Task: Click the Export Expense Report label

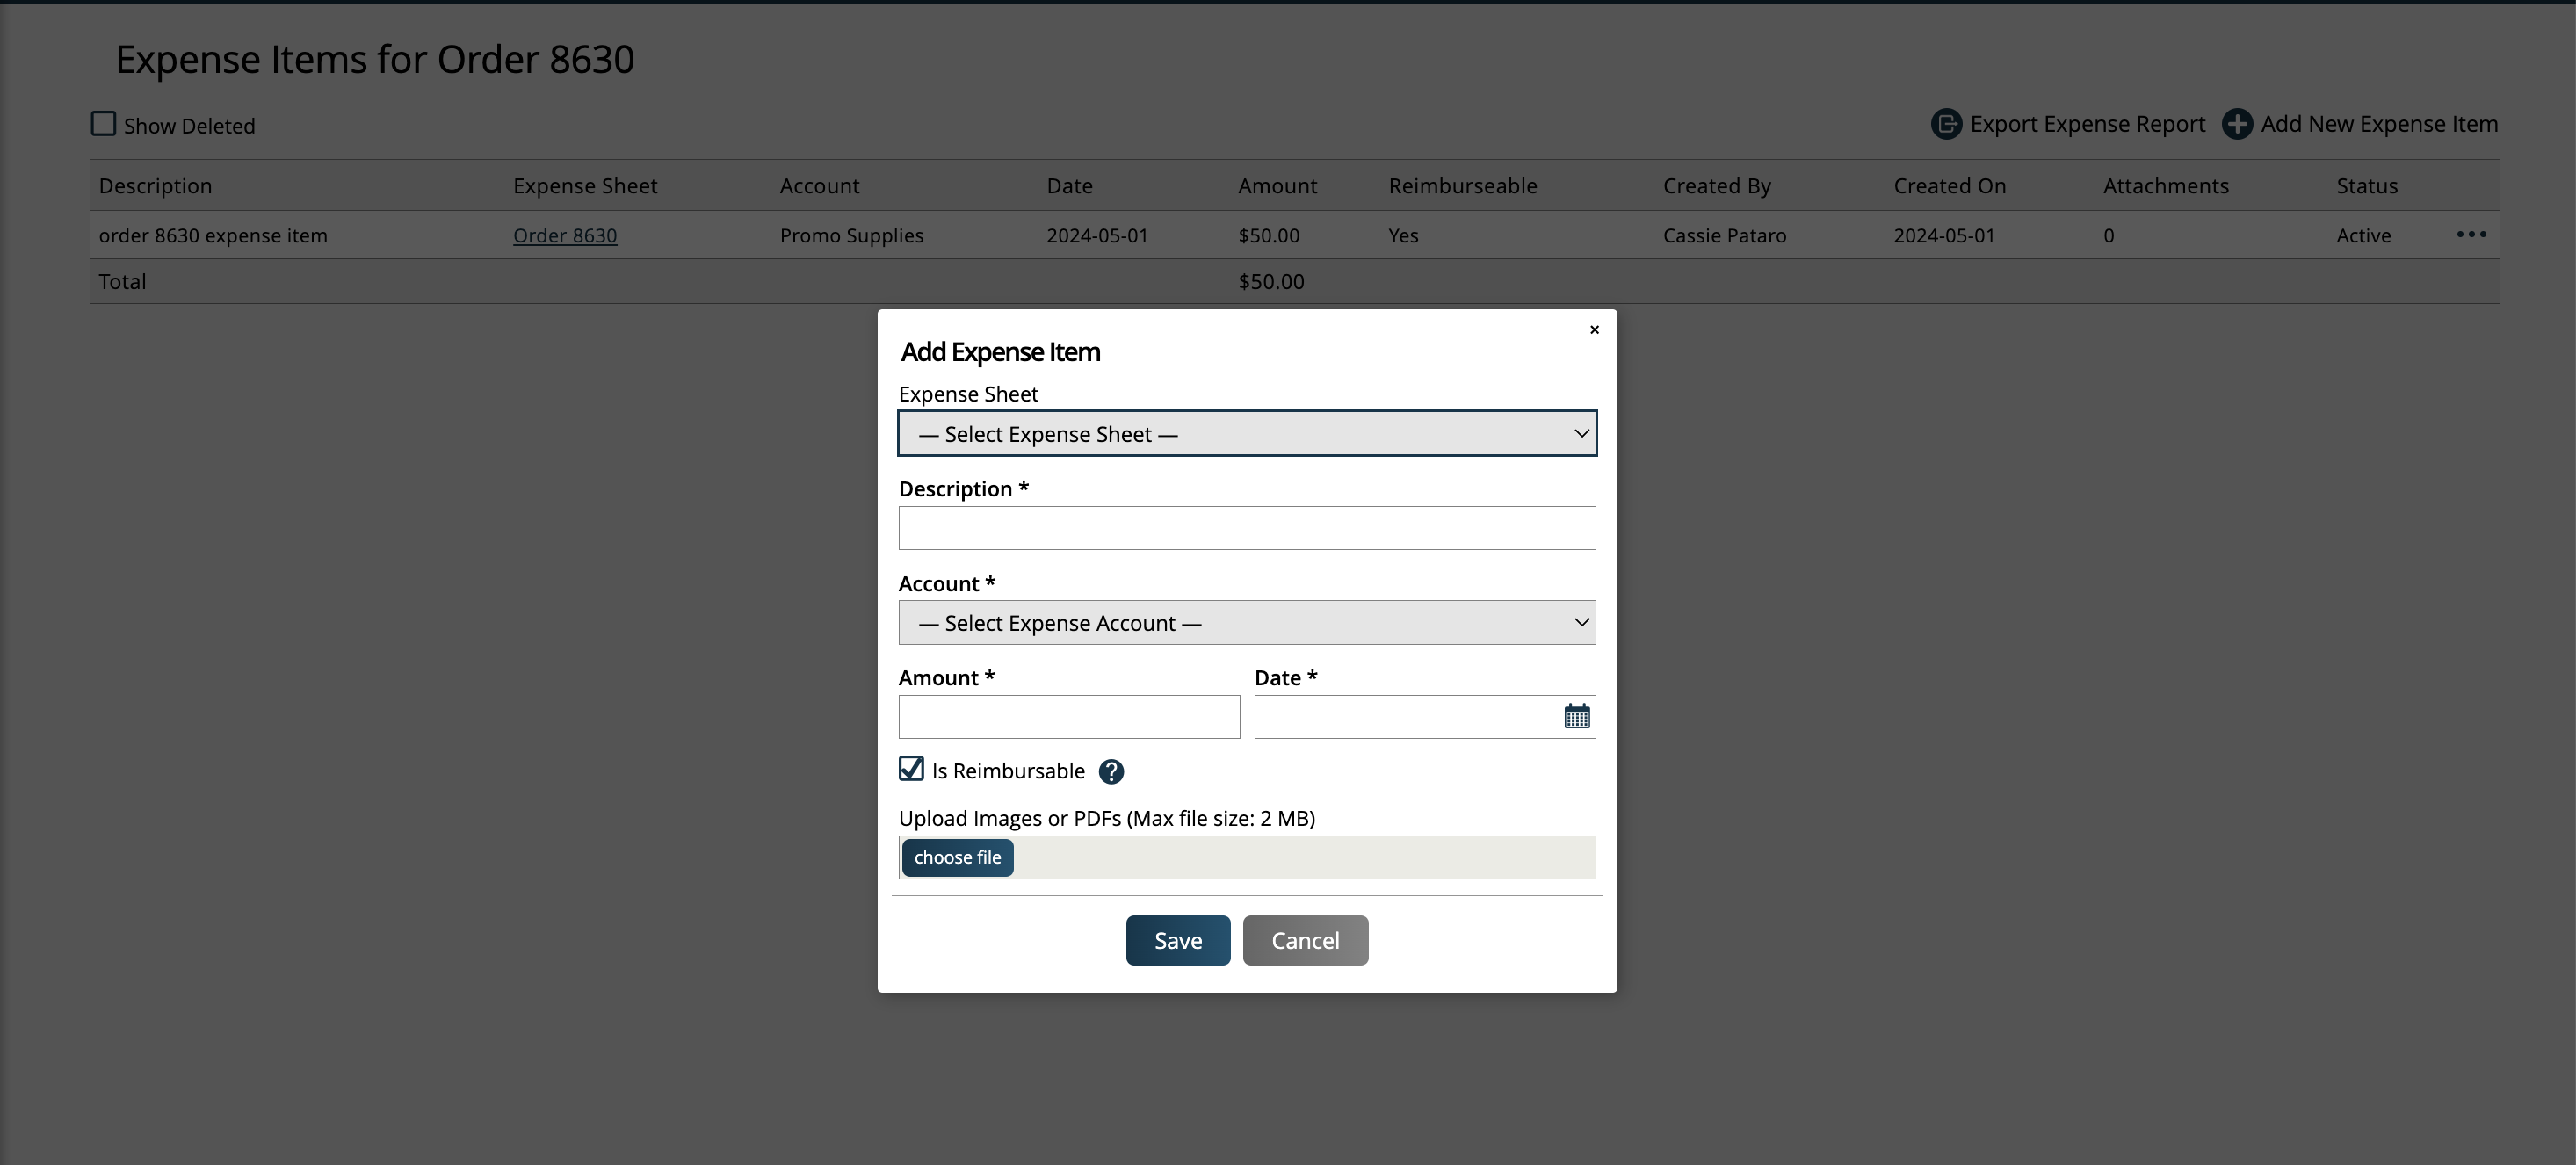Action: pyautogui.click(x=2087, y=124)
